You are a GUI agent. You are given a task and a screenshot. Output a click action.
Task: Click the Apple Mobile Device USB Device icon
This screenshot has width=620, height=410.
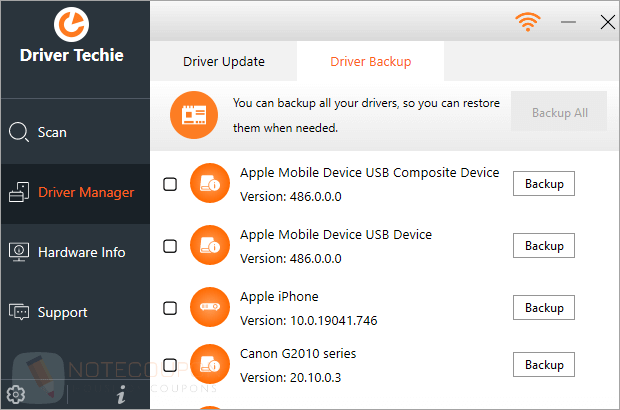[x=210, y=245]
